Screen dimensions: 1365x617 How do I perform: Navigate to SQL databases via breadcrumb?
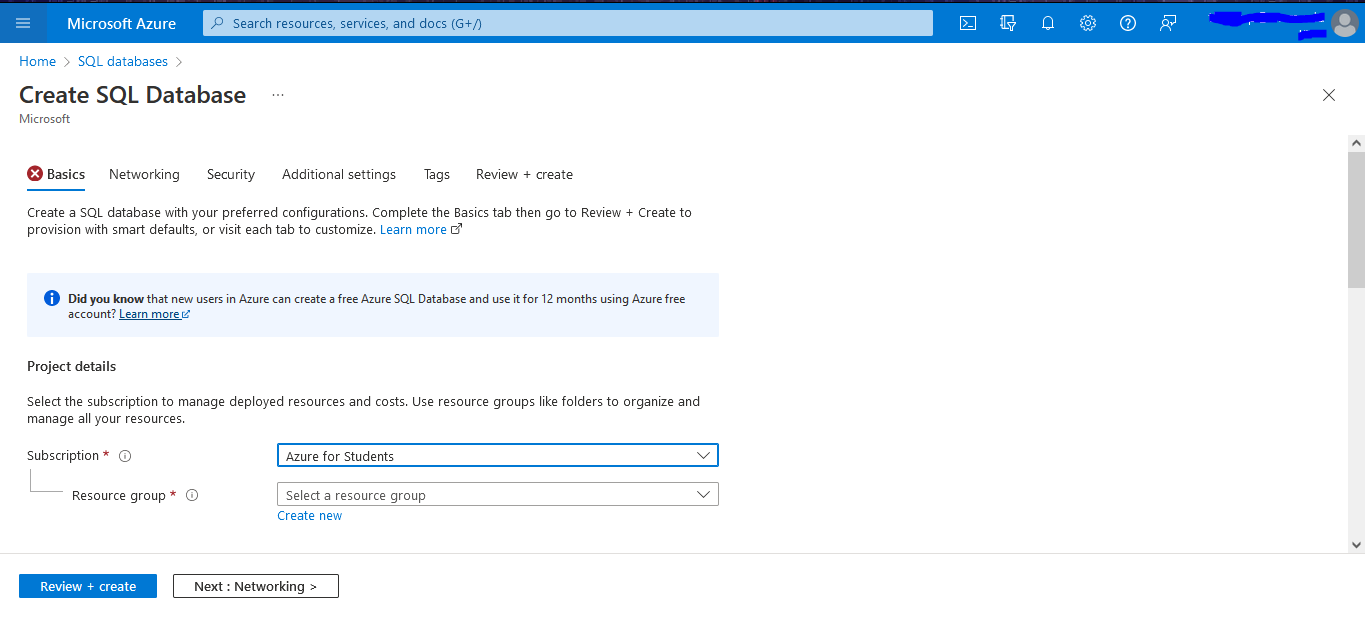tap(122, 61)
